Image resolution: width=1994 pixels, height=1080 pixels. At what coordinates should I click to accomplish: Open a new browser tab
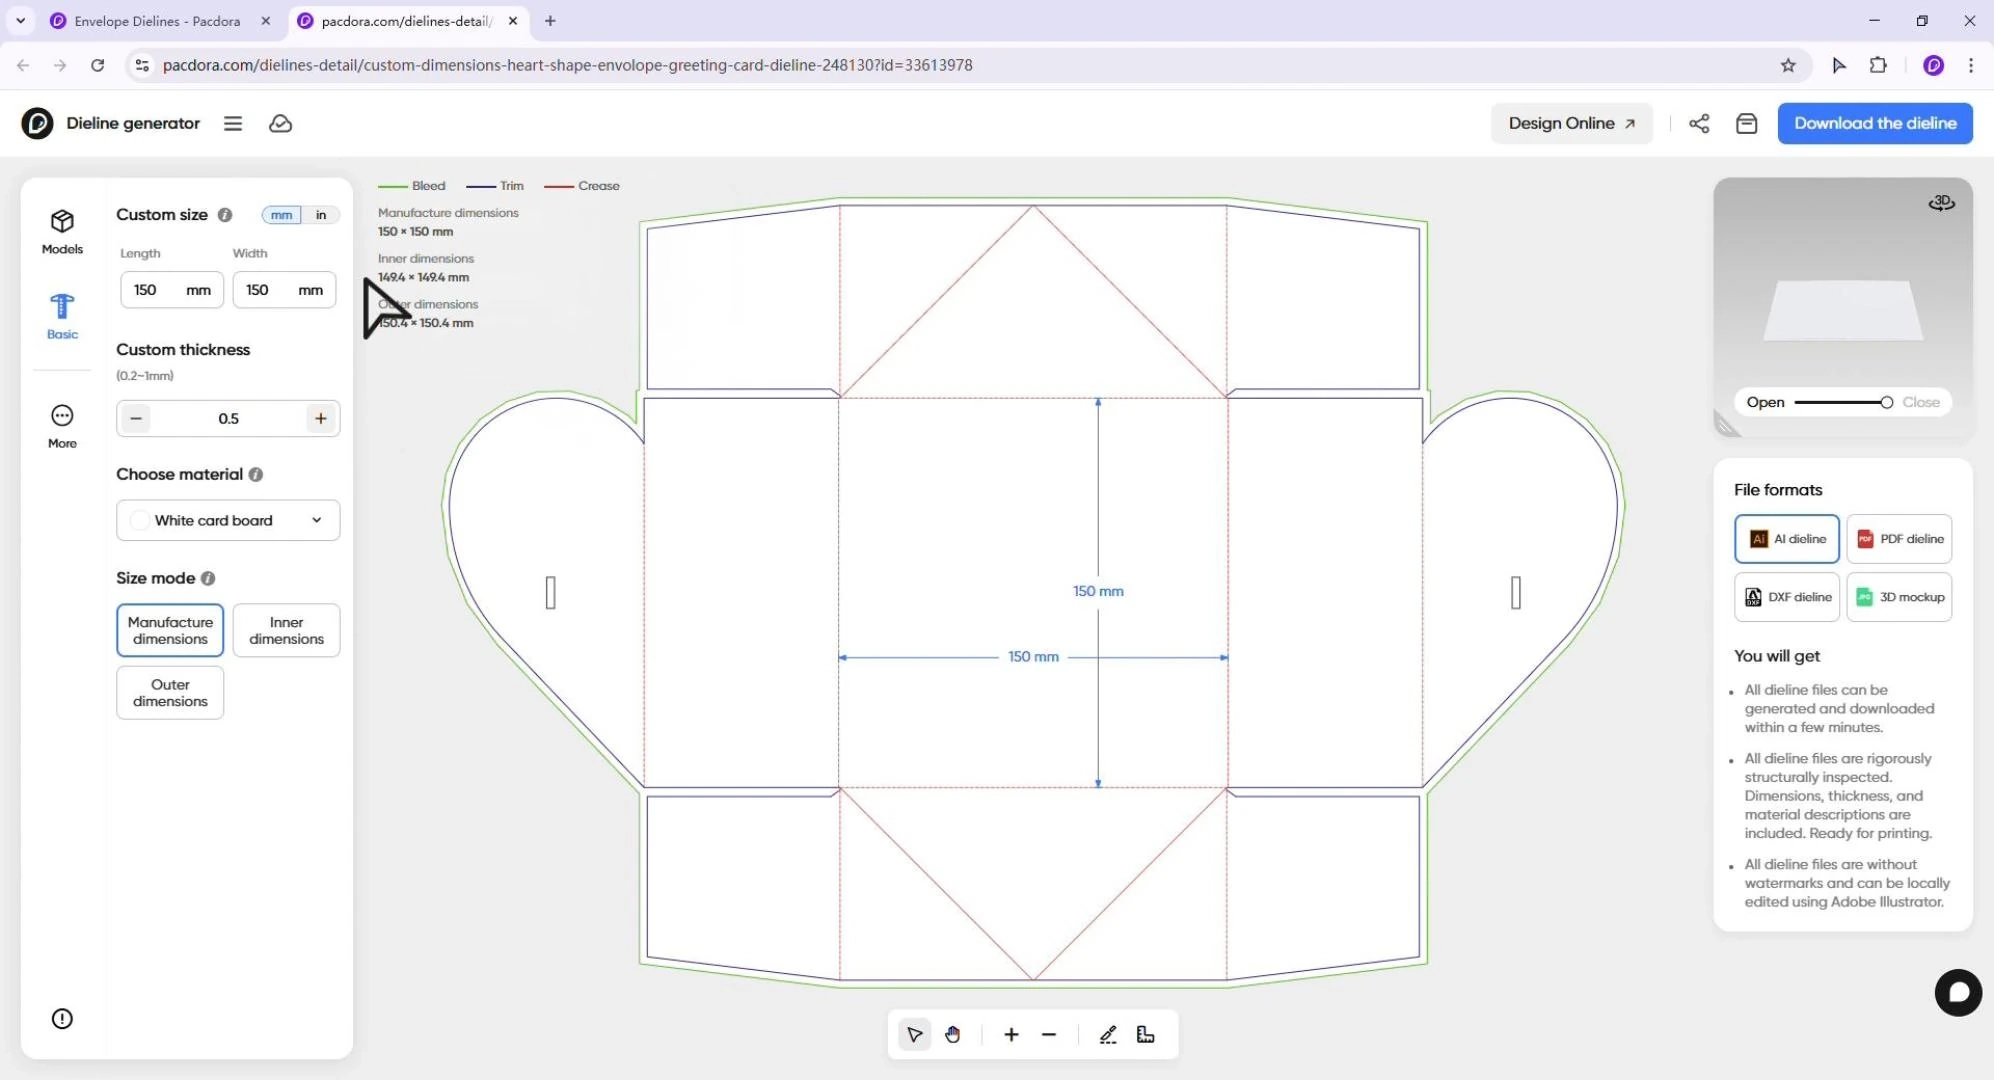point(550,20)
